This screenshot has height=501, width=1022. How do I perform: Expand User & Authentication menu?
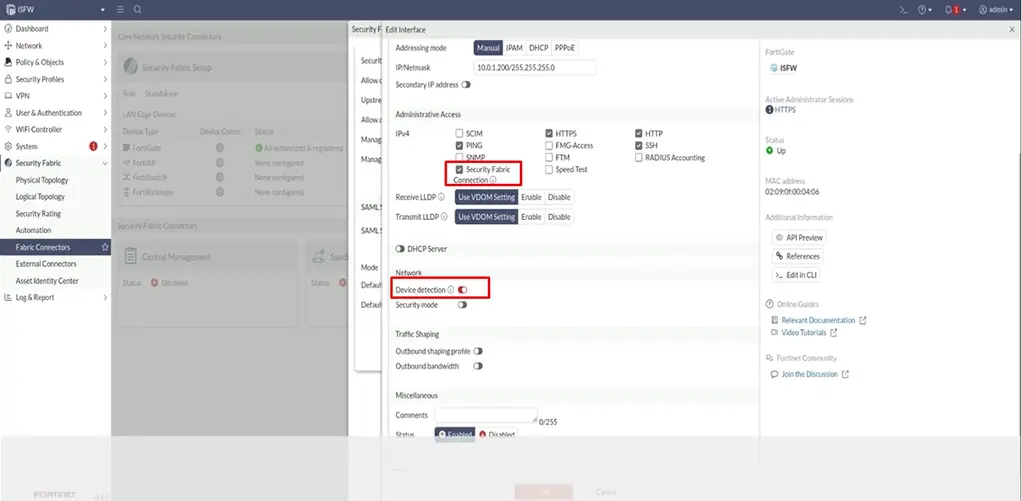pos(55,113)
